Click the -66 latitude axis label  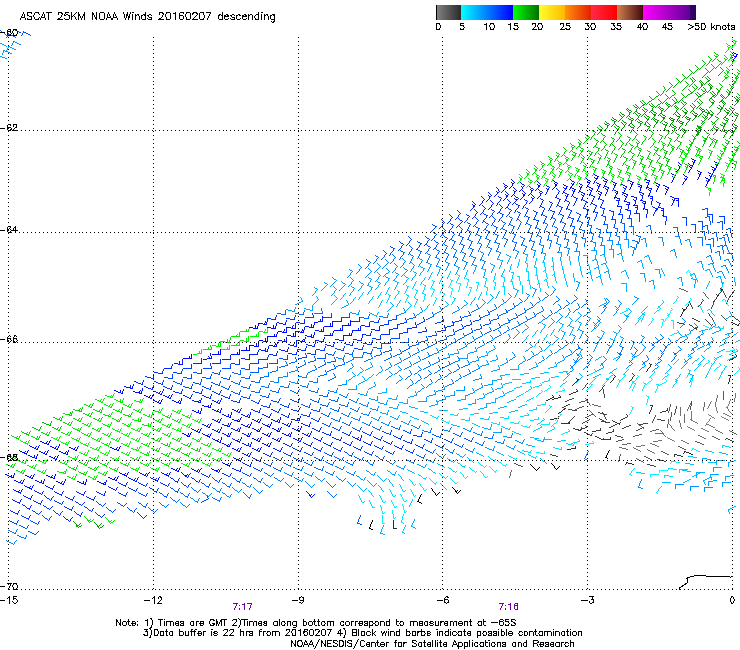point(10,339)
